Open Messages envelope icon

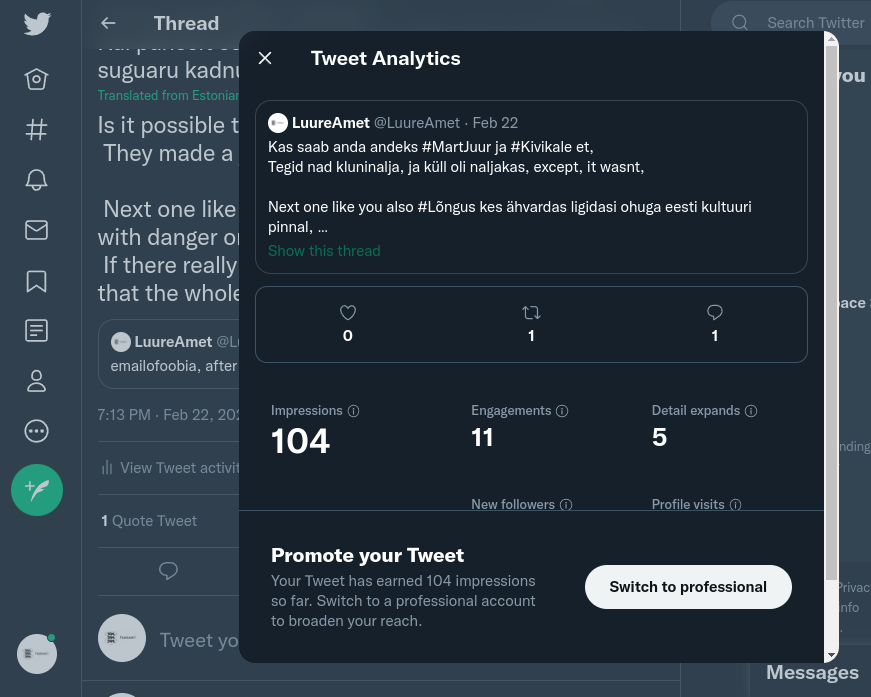(x=37, y=230)
